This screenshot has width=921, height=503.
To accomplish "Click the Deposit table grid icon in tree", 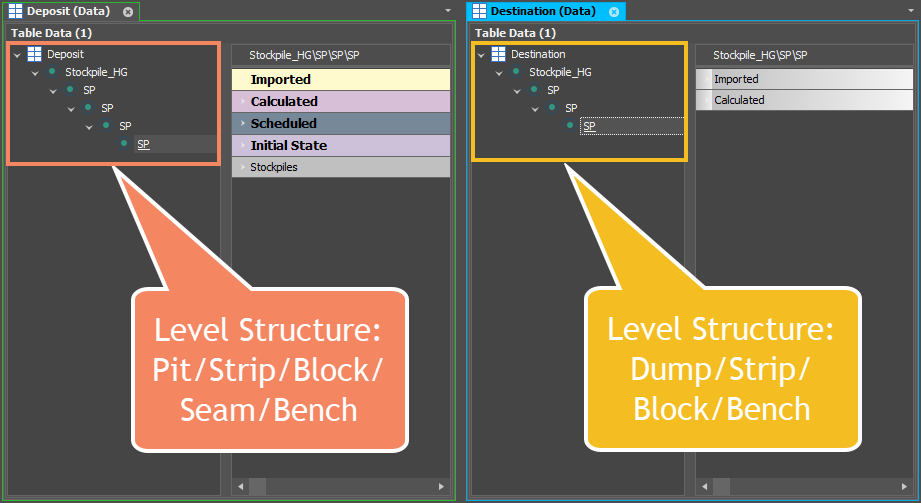I will [x=35, y=54].
